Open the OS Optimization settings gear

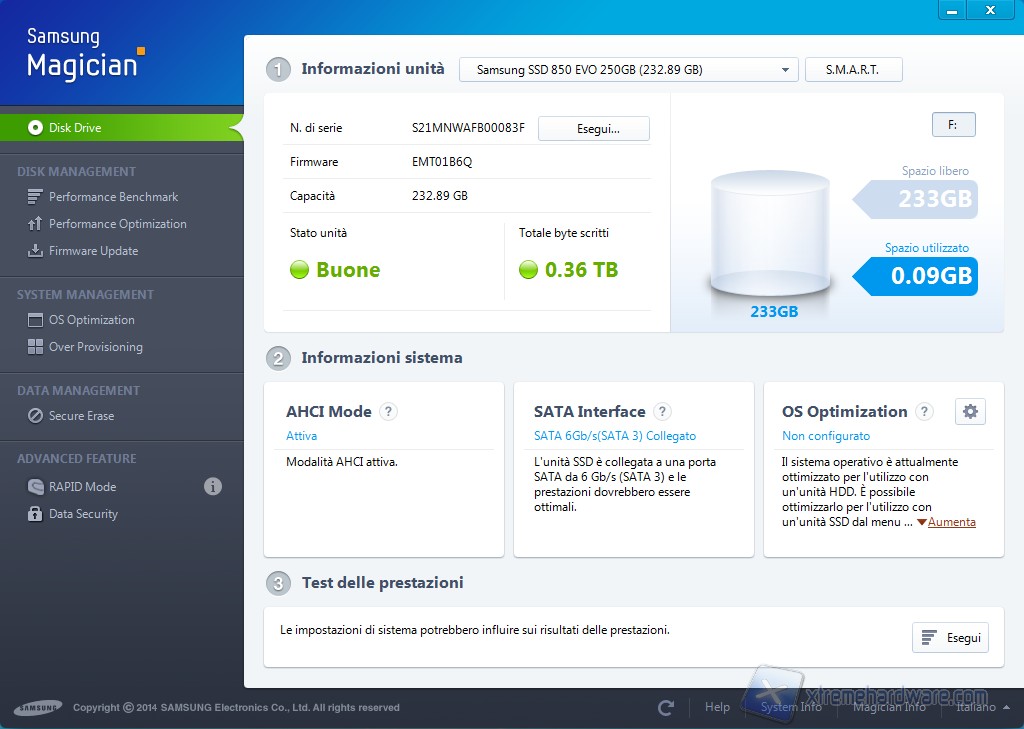970,411
